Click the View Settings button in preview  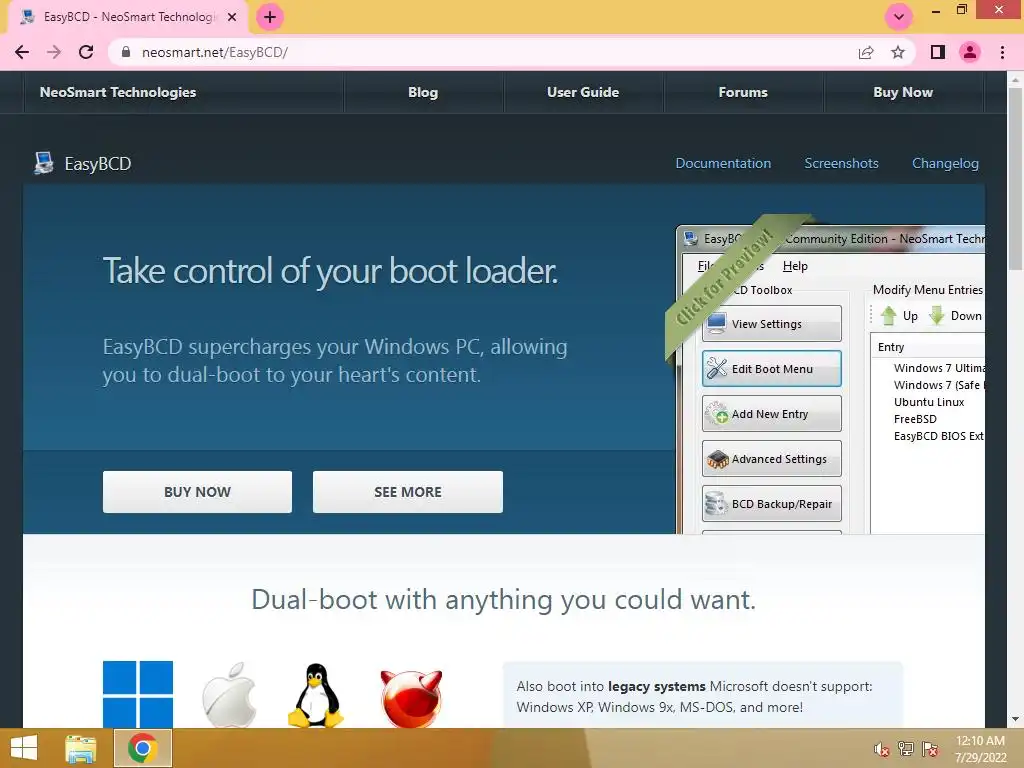(x=771, y=323)
